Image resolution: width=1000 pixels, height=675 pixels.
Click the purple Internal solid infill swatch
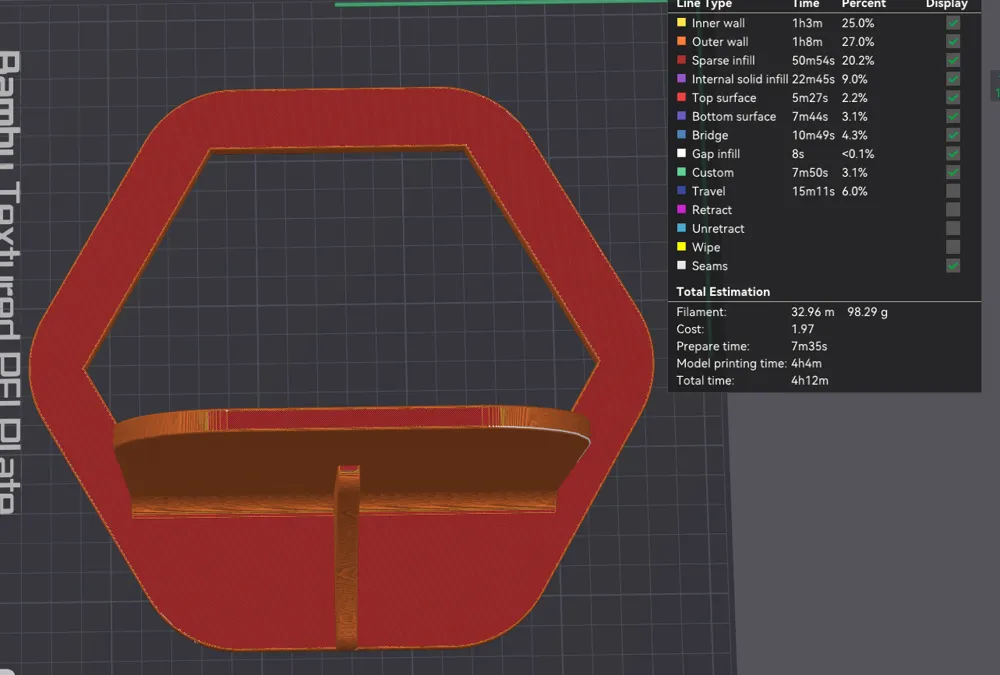tap(681, 79)
